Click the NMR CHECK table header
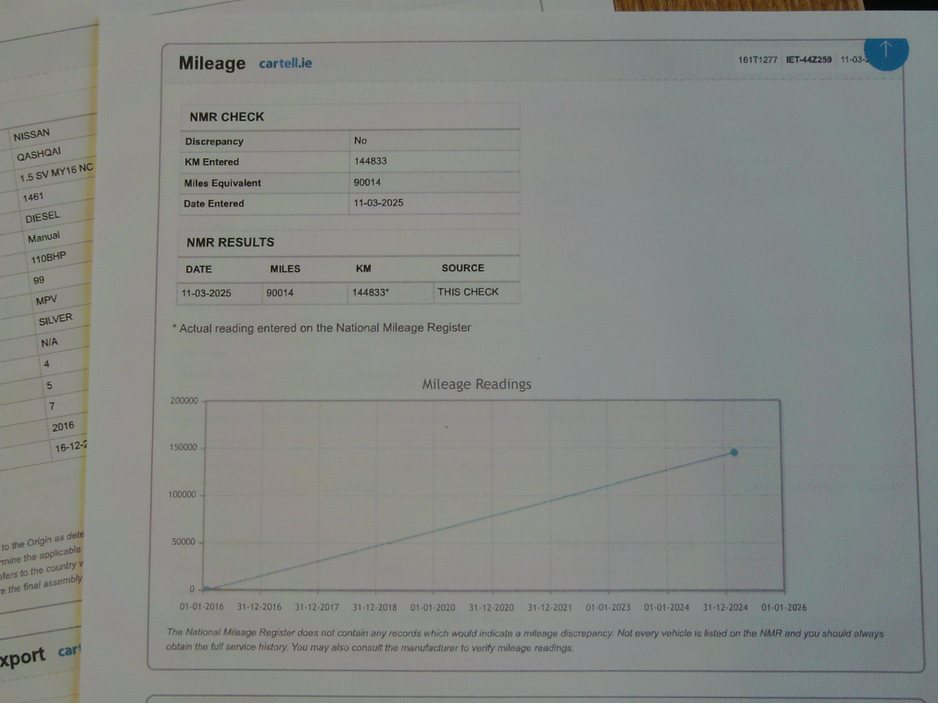The image size is (938, 704). tap(227, 117)
